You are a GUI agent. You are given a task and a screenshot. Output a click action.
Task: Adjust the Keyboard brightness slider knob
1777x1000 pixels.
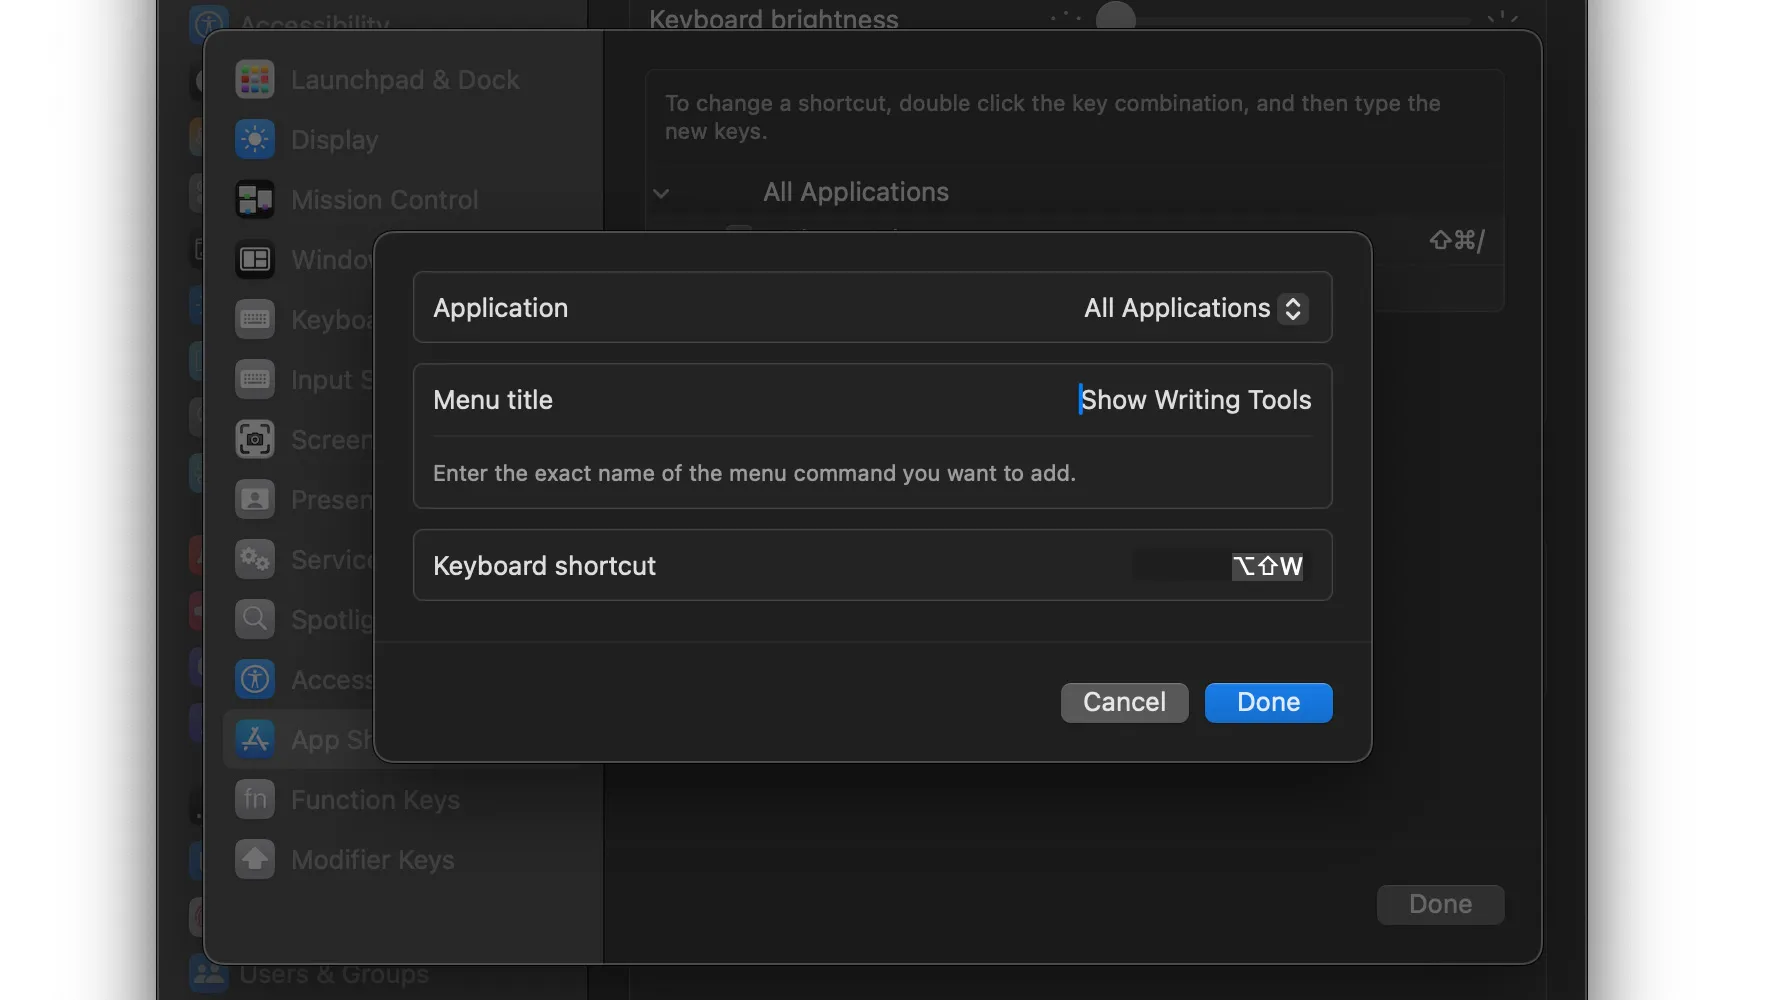(x=1116, y=17)
